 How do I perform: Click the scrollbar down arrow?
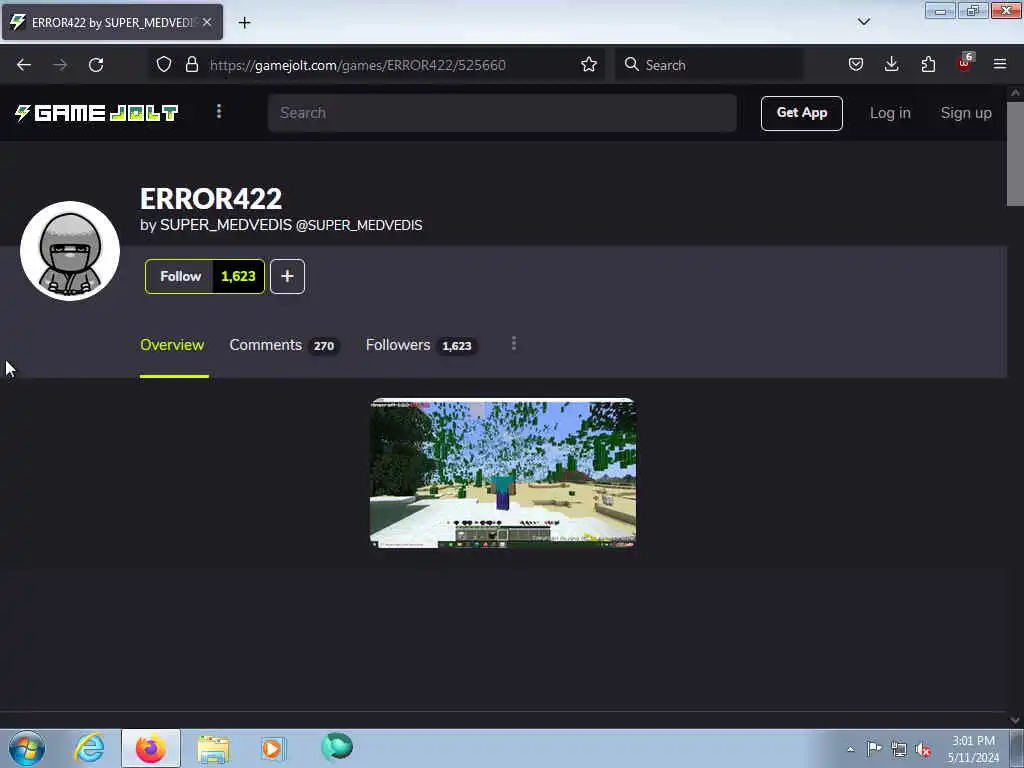1015,720
